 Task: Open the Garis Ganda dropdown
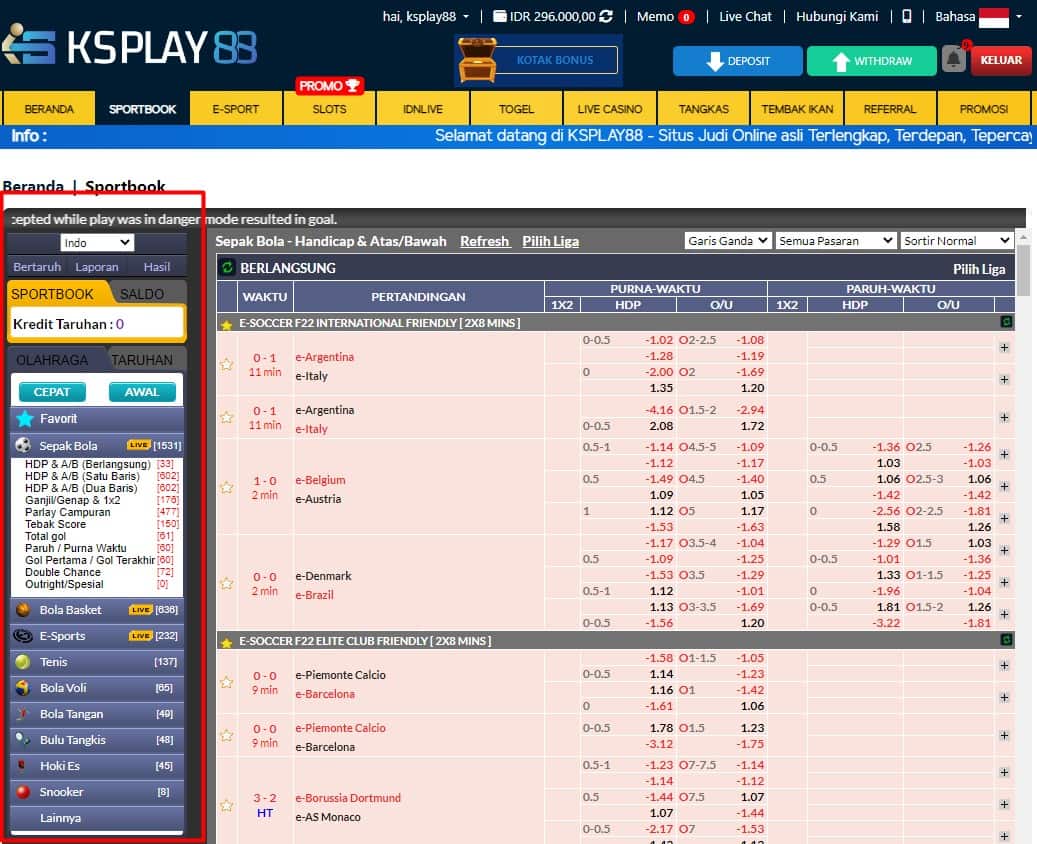tap(728, 241)
